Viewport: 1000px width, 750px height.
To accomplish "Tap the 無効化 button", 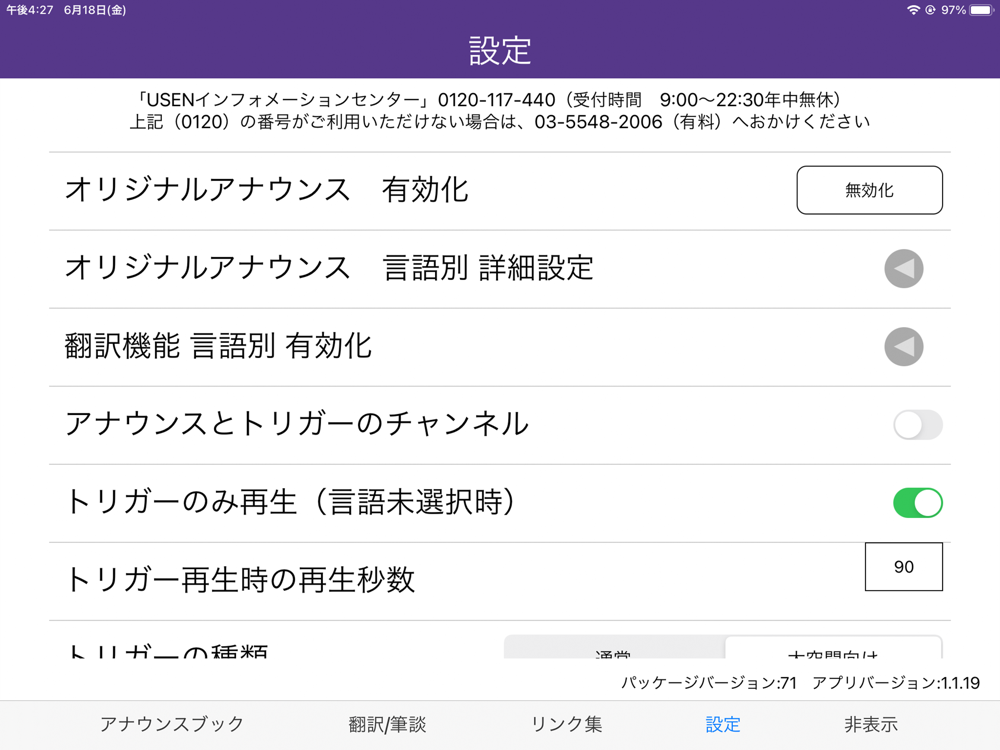I will click(869, 190).
